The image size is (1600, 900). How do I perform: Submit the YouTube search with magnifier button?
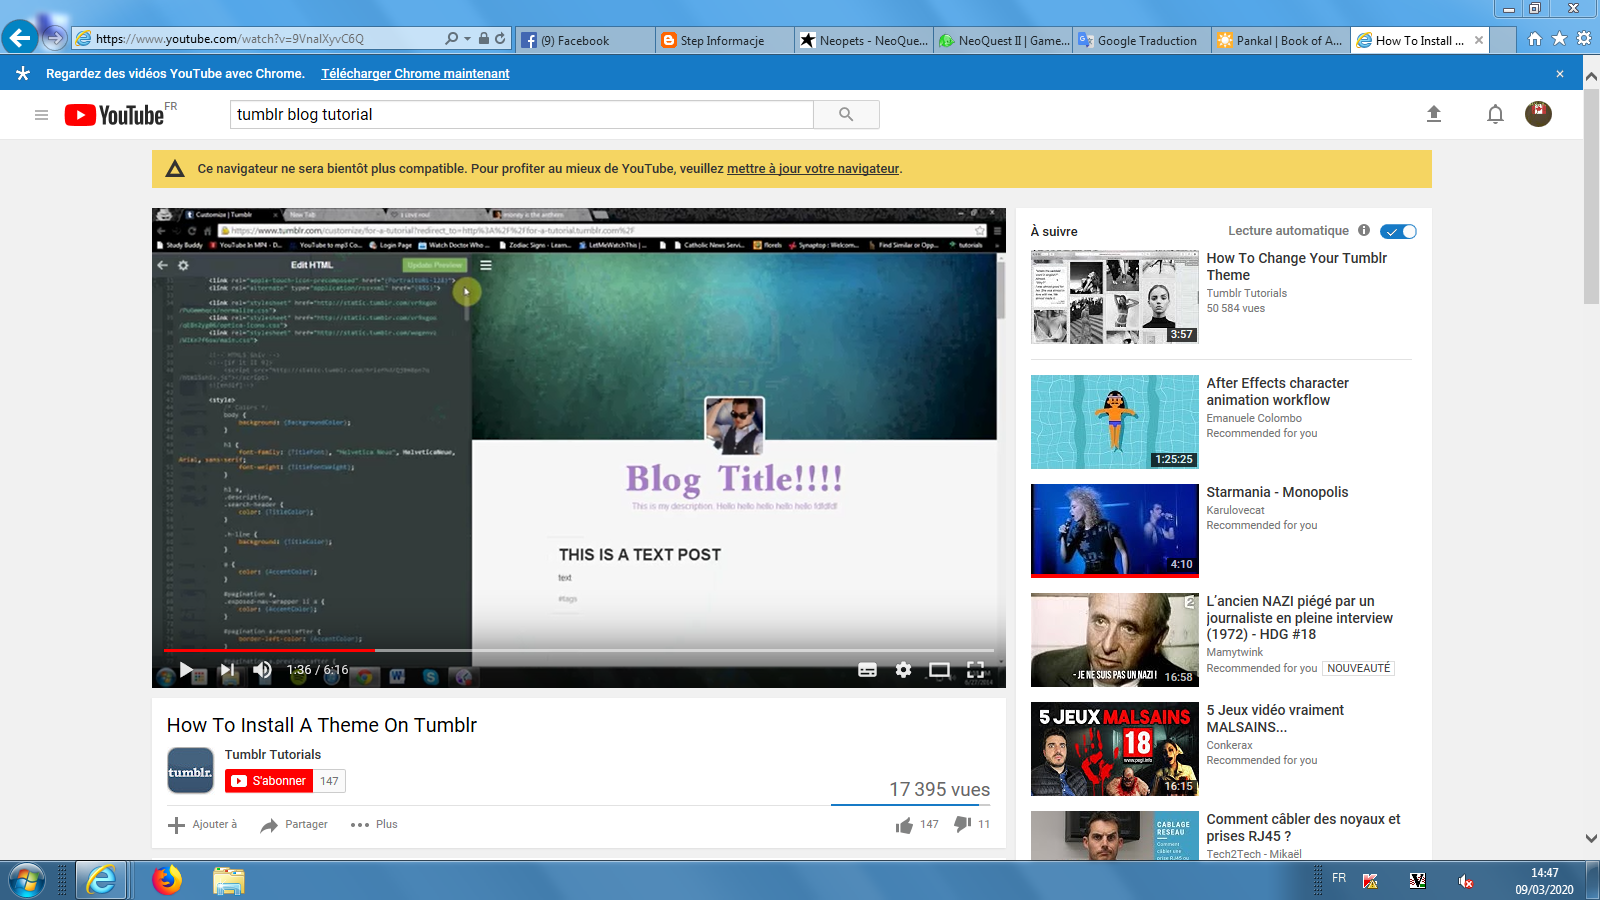[x=846, y=114]
